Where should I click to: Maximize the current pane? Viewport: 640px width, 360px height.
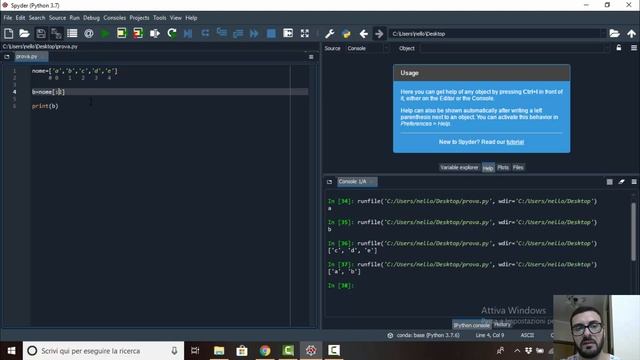point(288,33)
